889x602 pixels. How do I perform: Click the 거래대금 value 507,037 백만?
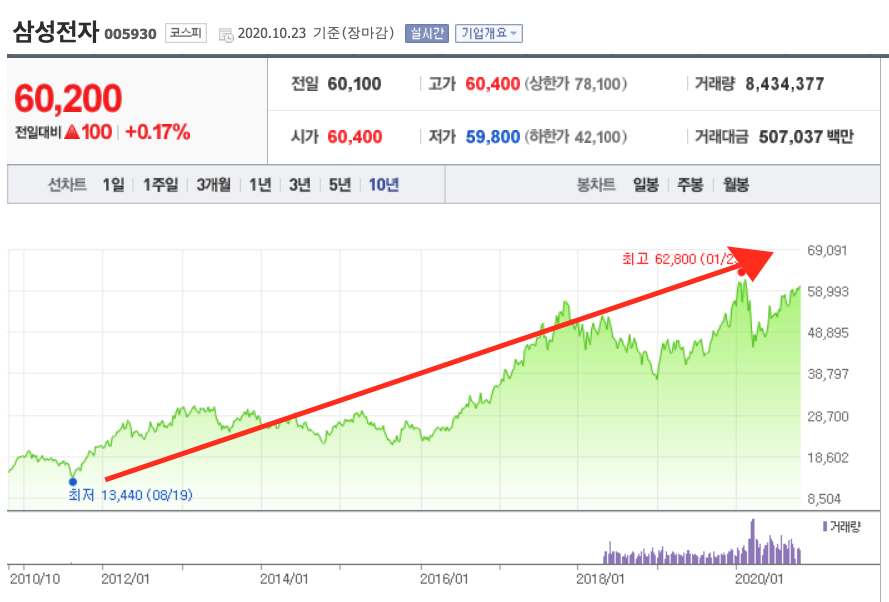coord(806,137)
